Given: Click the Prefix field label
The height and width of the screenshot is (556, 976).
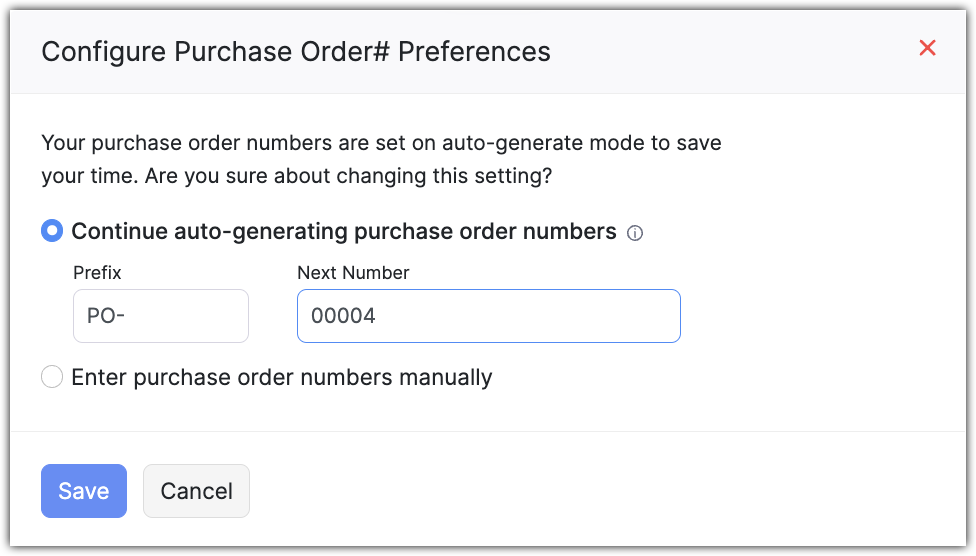Looking at the screenshot, I should (x=97, y=272).
